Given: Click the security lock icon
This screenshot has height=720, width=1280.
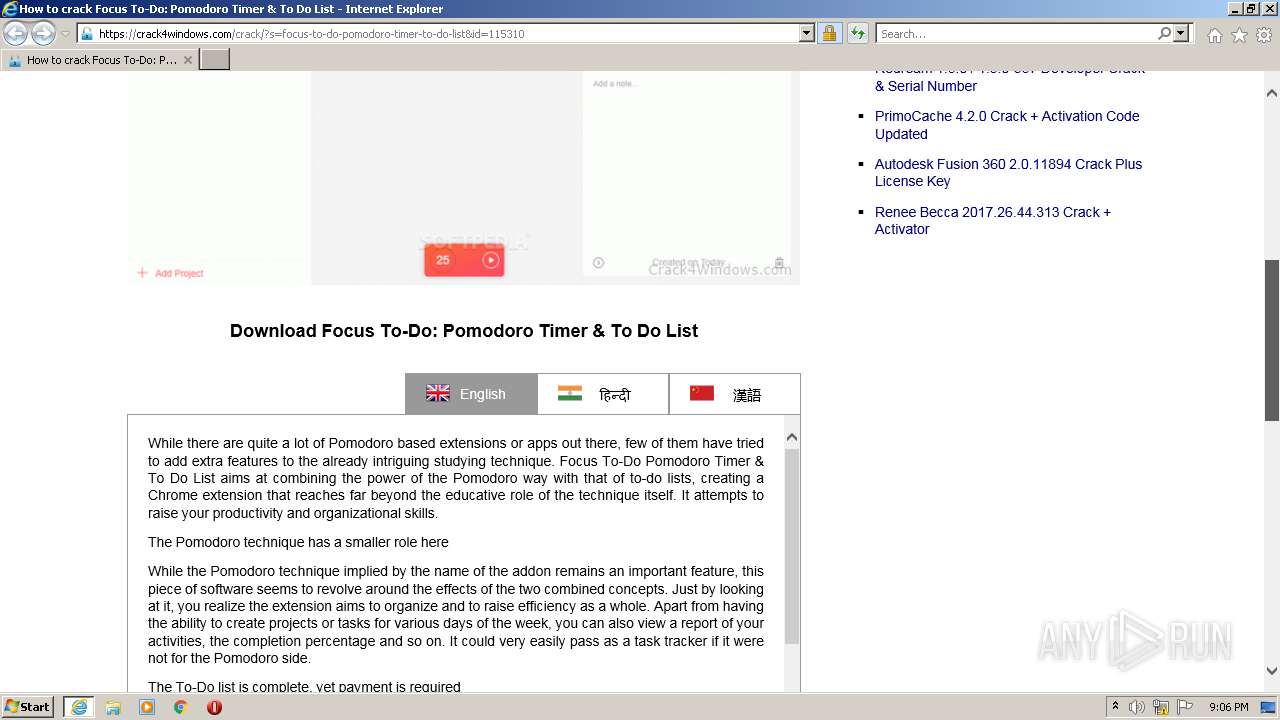Looking at the screenshot, I should tap(829, 33).
